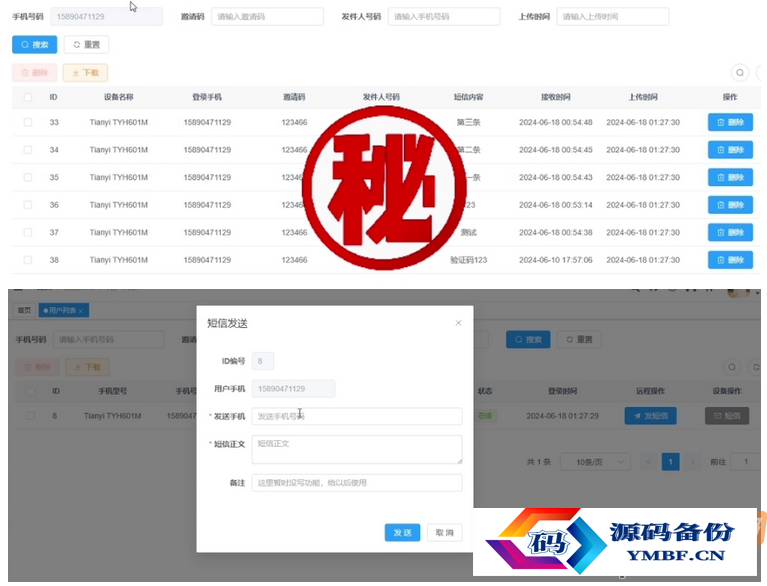Focus the 邀请码 input field

[267, 17]
